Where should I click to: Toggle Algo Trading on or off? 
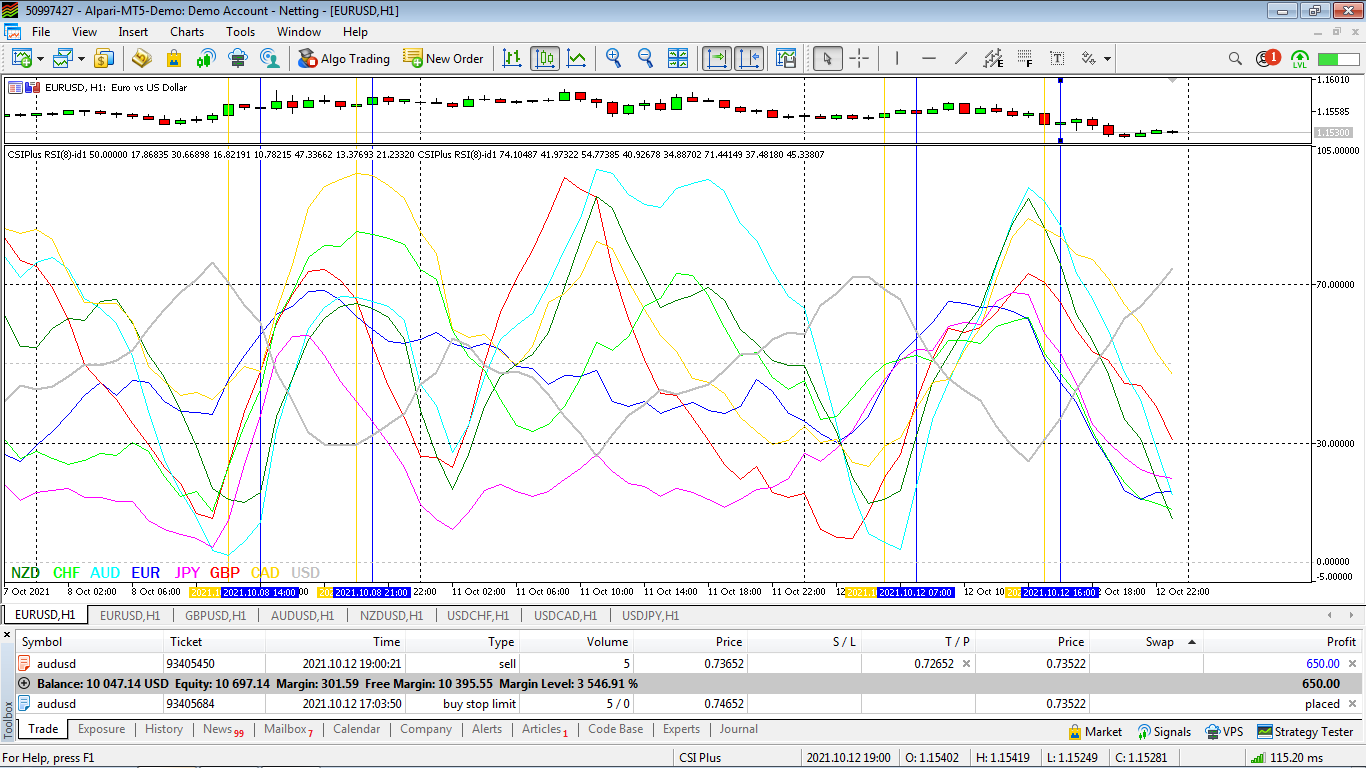click(344, 58)
